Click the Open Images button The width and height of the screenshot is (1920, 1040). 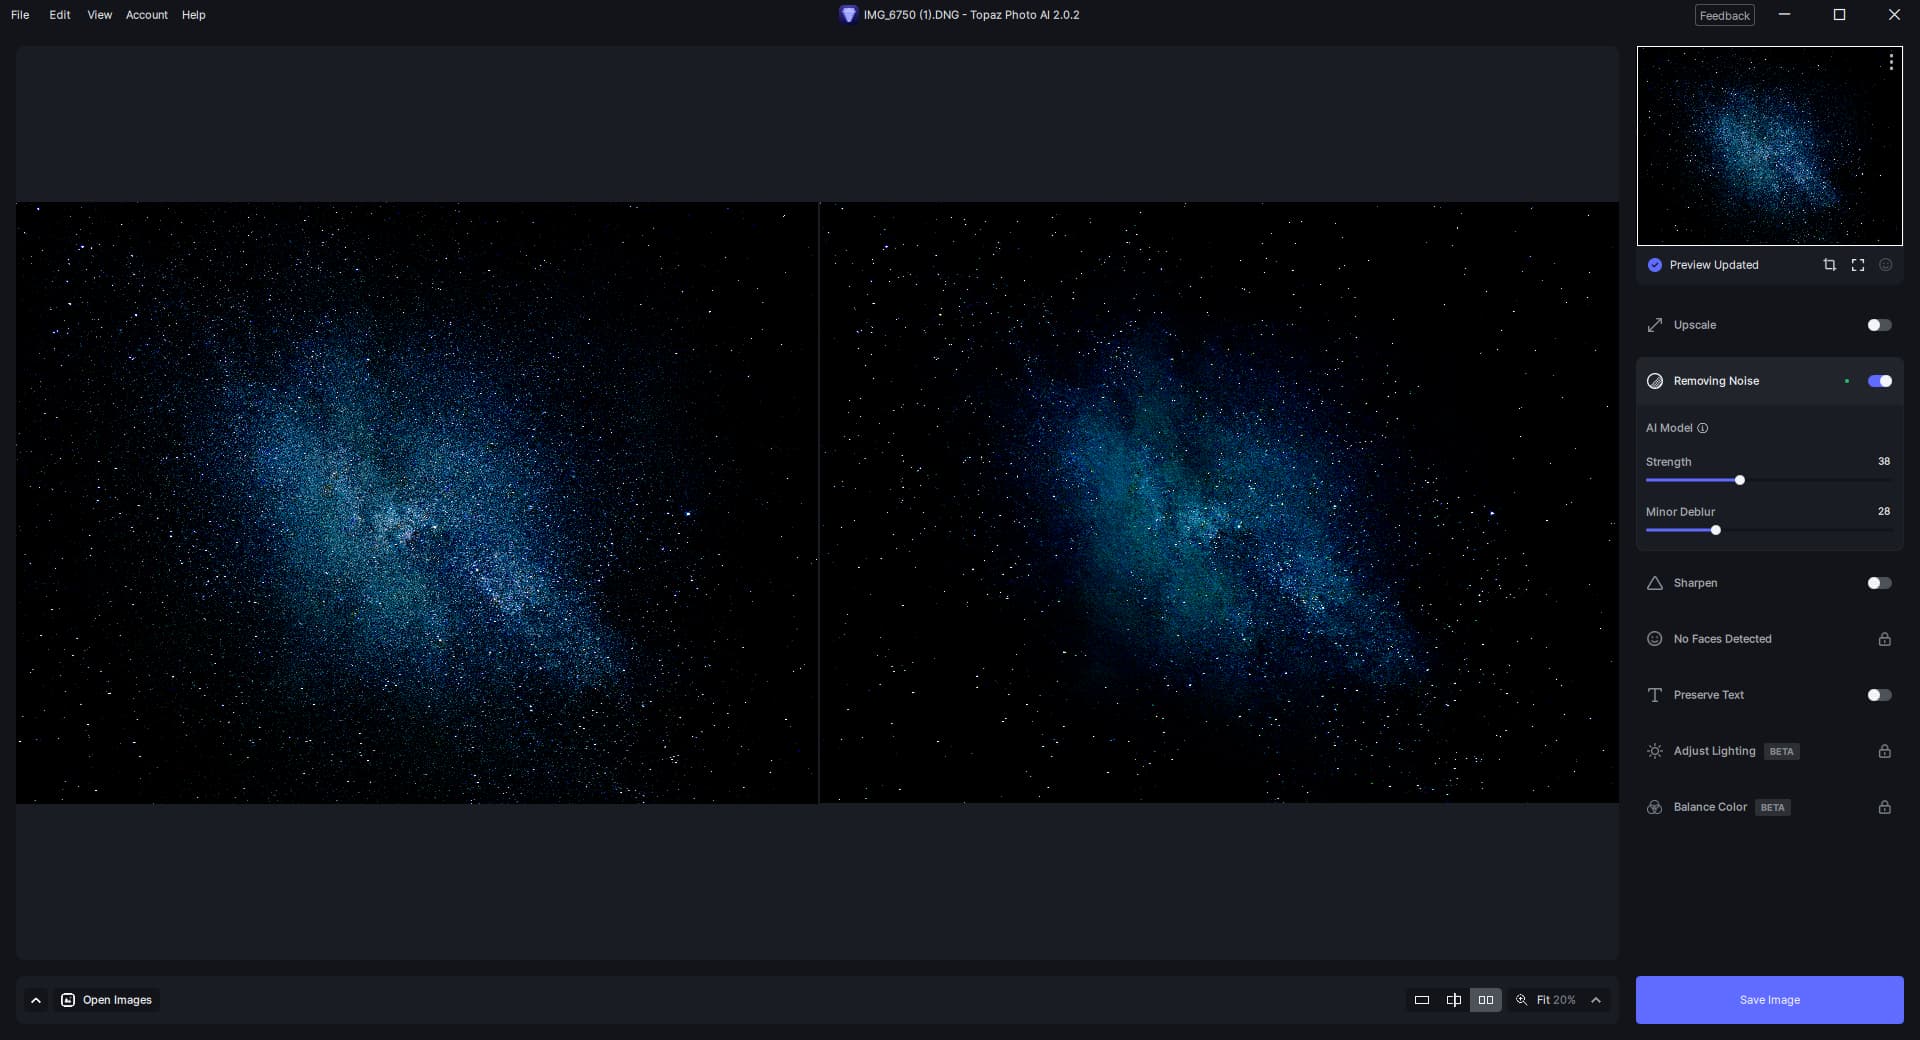coord(107,1000)
